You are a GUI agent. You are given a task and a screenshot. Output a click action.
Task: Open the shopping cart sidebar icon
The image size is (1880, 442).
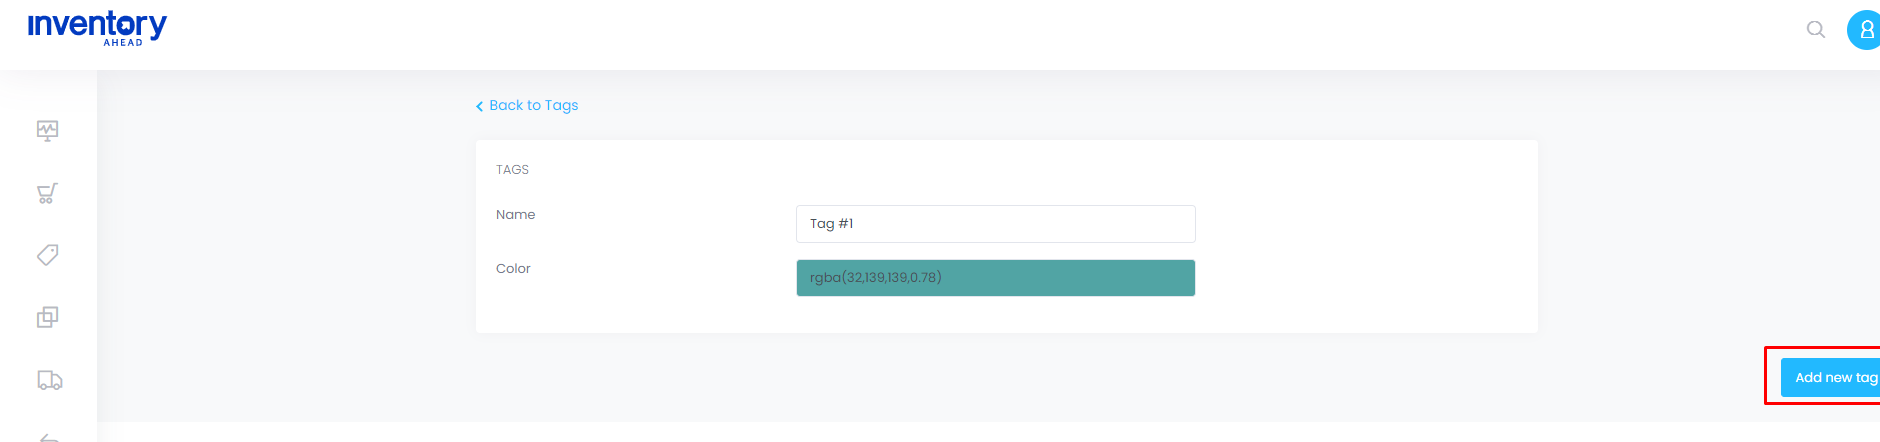(47, 193)
